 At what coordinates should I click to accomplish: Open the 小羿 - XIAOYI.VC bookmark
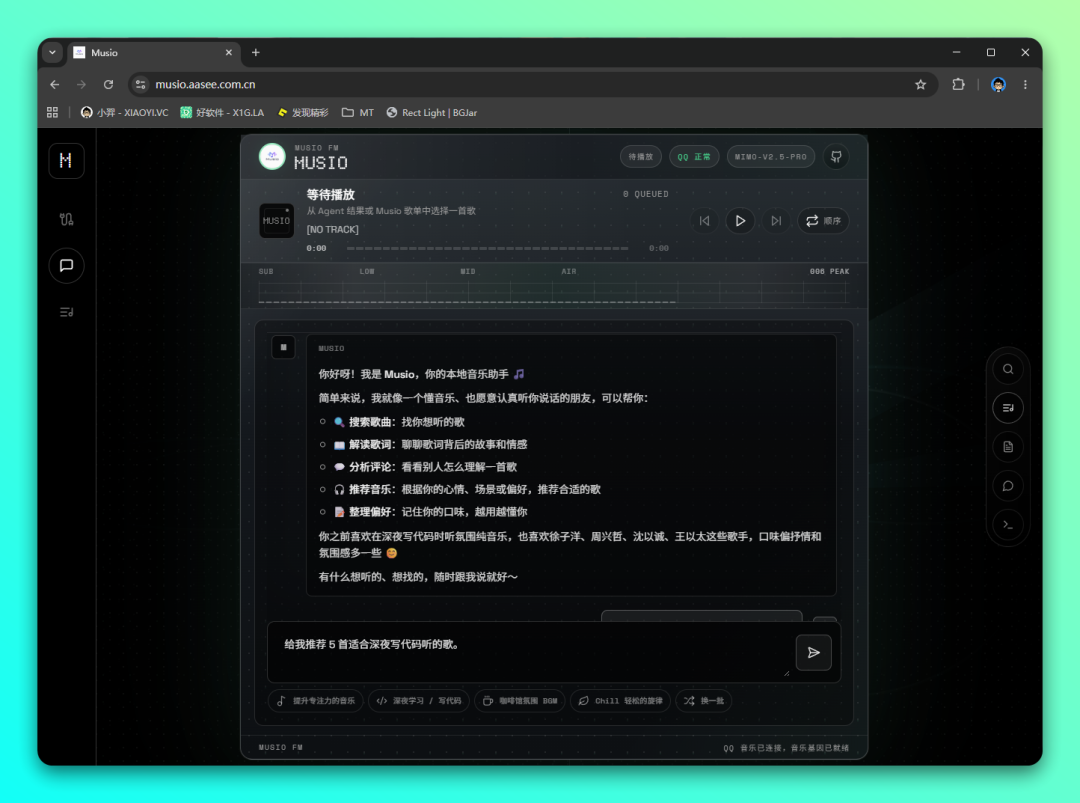point(125,112)
